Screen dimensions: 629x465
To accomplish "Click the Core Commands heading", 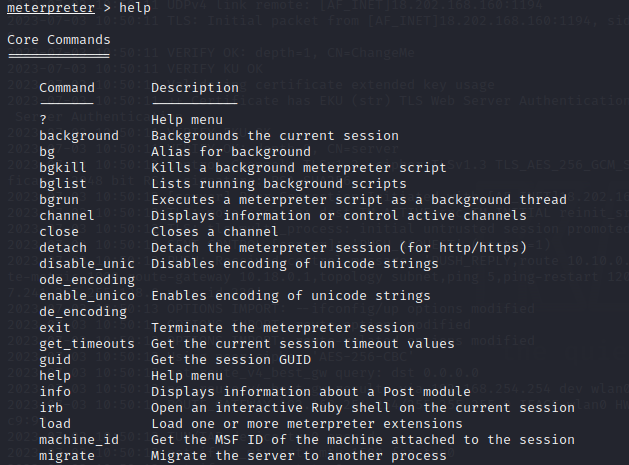I will tap(59, 40).
